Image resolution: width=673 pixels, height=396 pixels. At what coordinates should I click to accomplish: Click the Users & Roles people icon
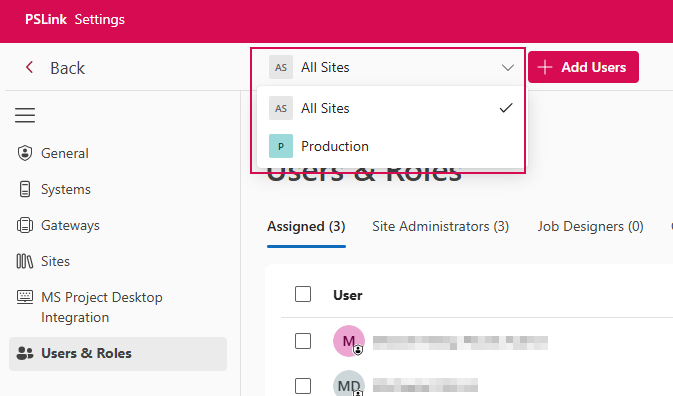(x=25, y=353)
